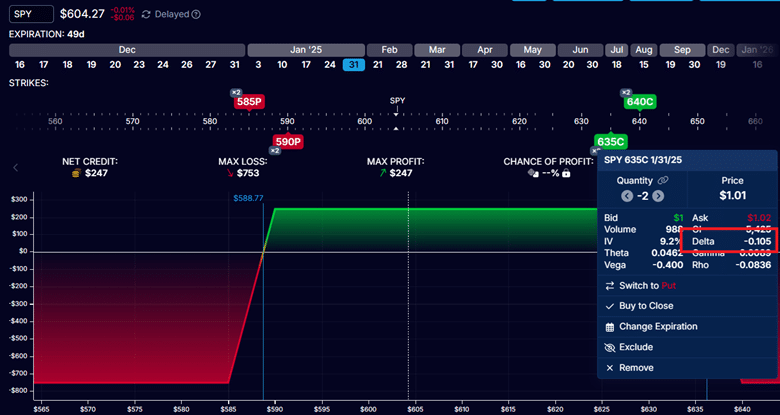Click the x2 badge on 640C

(x=626, y=93)
